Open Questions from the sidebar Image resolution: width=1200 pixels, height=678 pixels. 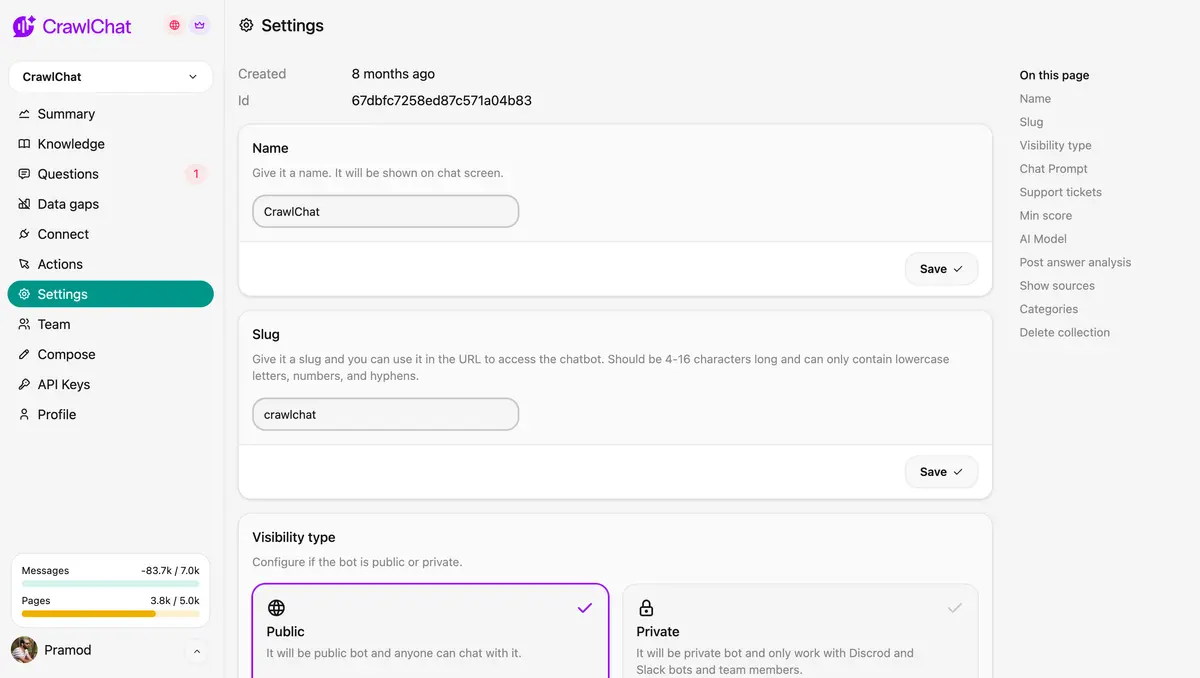pos(67,173)
